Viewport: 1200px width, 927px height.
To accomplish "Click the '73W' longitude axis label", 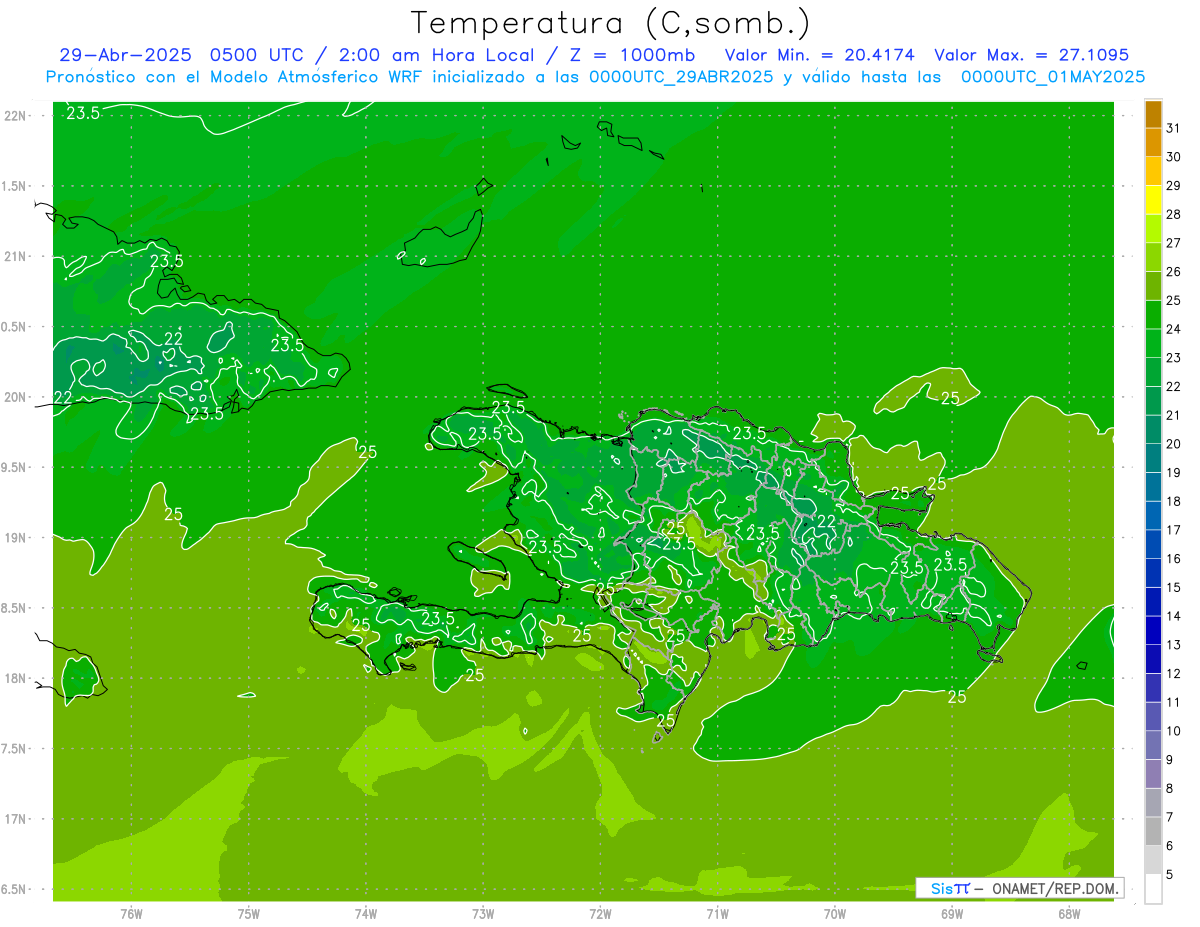I will click(x=483, y=912).
